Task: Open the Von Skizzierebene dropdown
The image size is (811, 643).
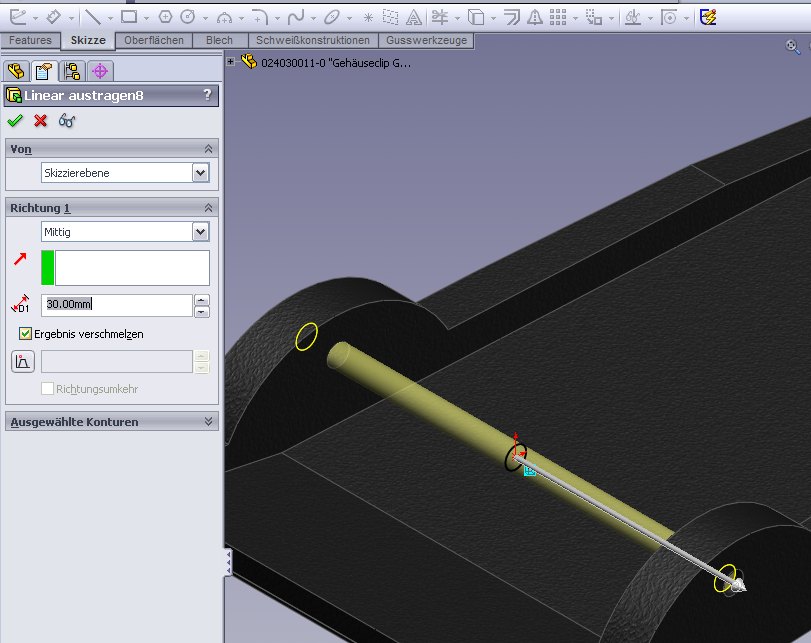Action: click(201, 173)
